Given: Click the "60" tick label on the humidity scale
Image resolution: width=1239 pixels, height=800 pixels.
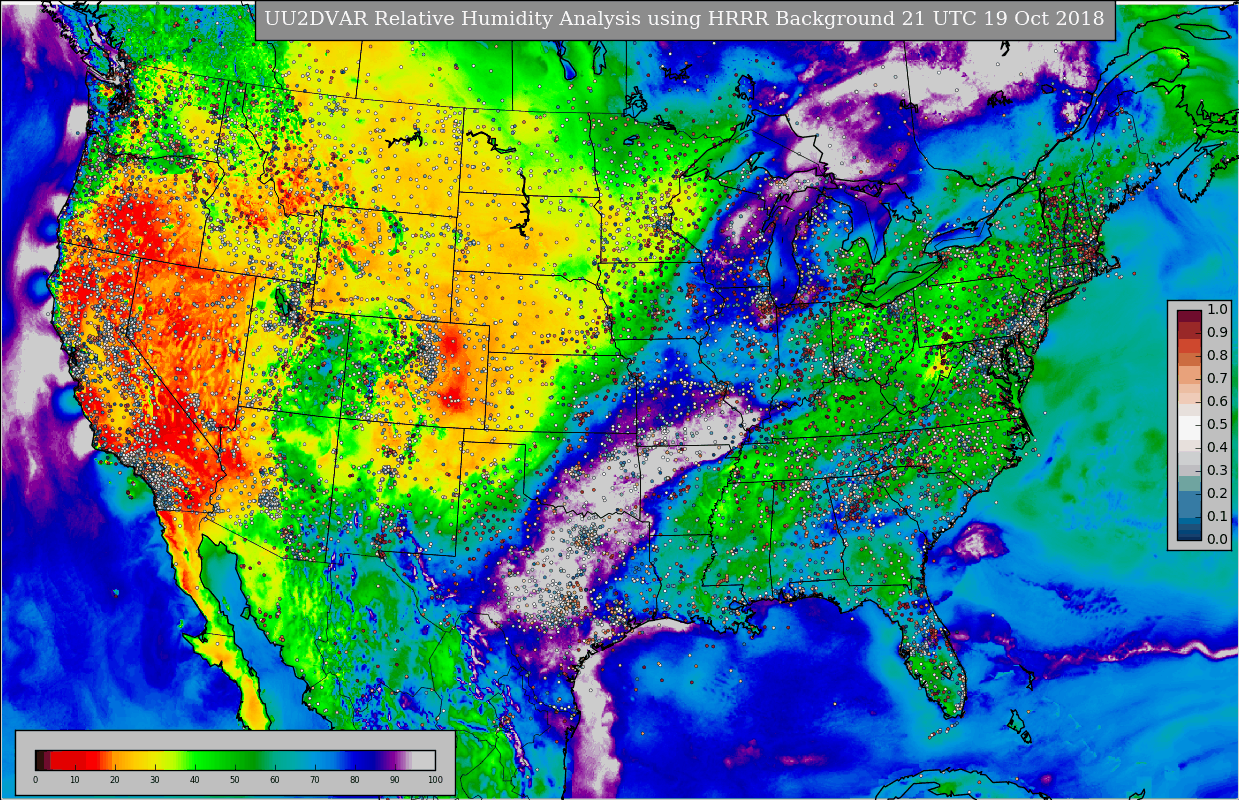Looking at the screenshot, I should [x=275, y=780].
